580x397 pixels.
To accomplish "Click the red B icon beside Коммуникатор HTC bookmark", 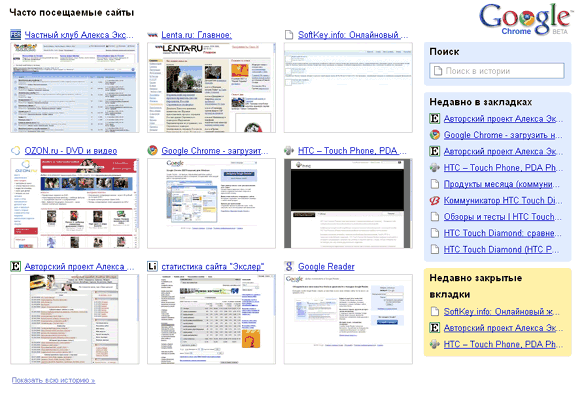I will pos(435,201).
